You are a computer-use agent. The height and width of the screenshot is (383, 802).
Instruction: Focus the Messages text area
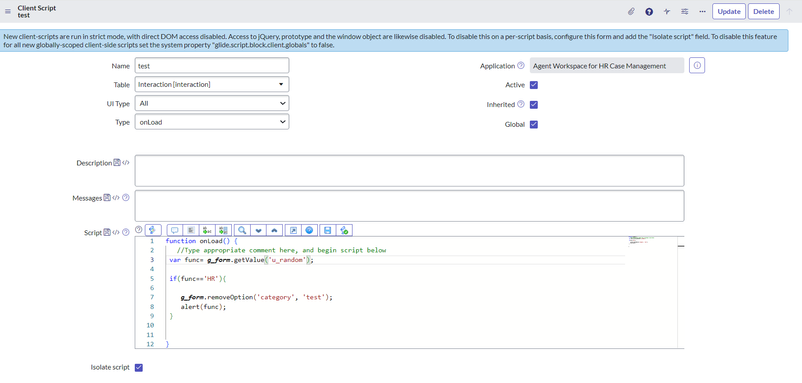409,206
